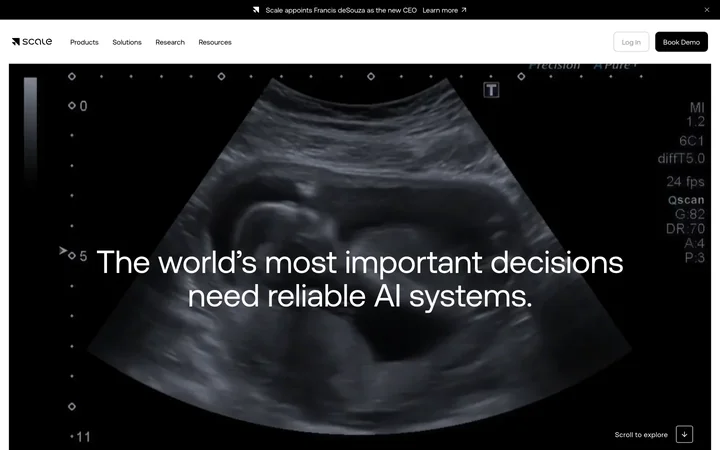This screenshot has height=450, width=720.
Task: Open the Resources menu
Action: pyautogui.click(x=215, y=42)
